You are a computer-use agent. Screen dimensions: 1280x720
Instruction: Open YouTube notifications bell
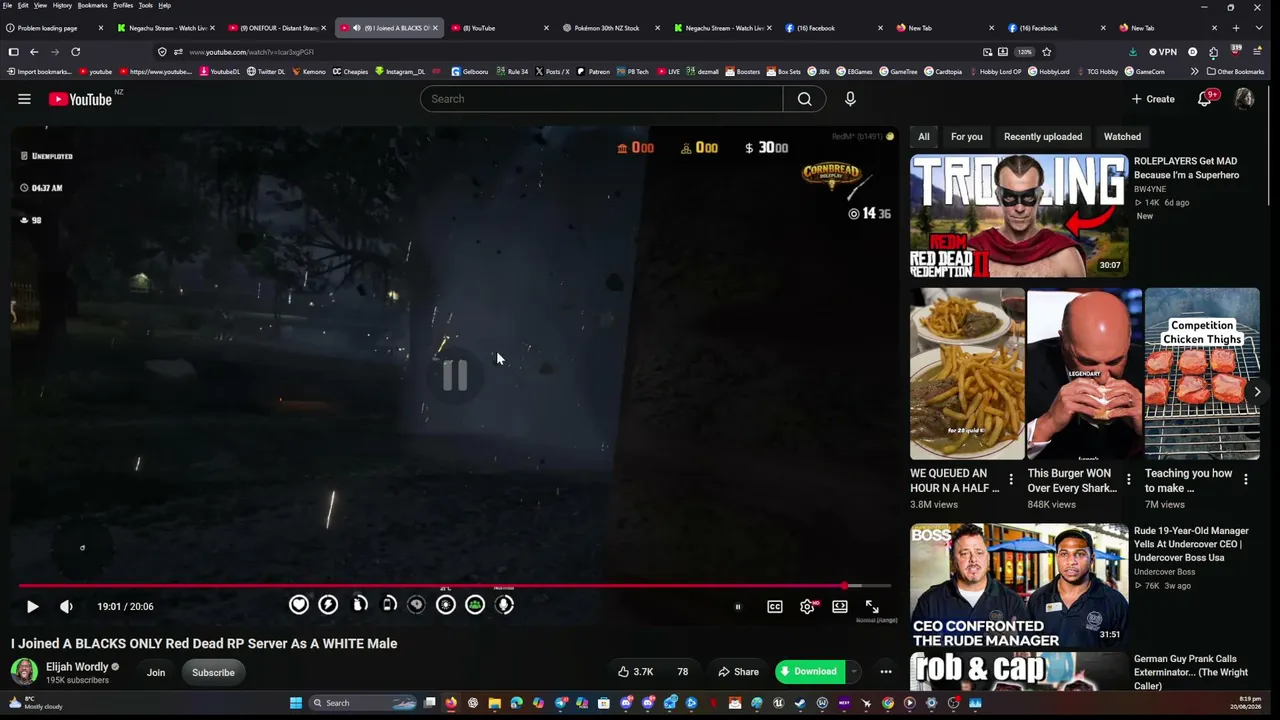tap(1205, 99)
